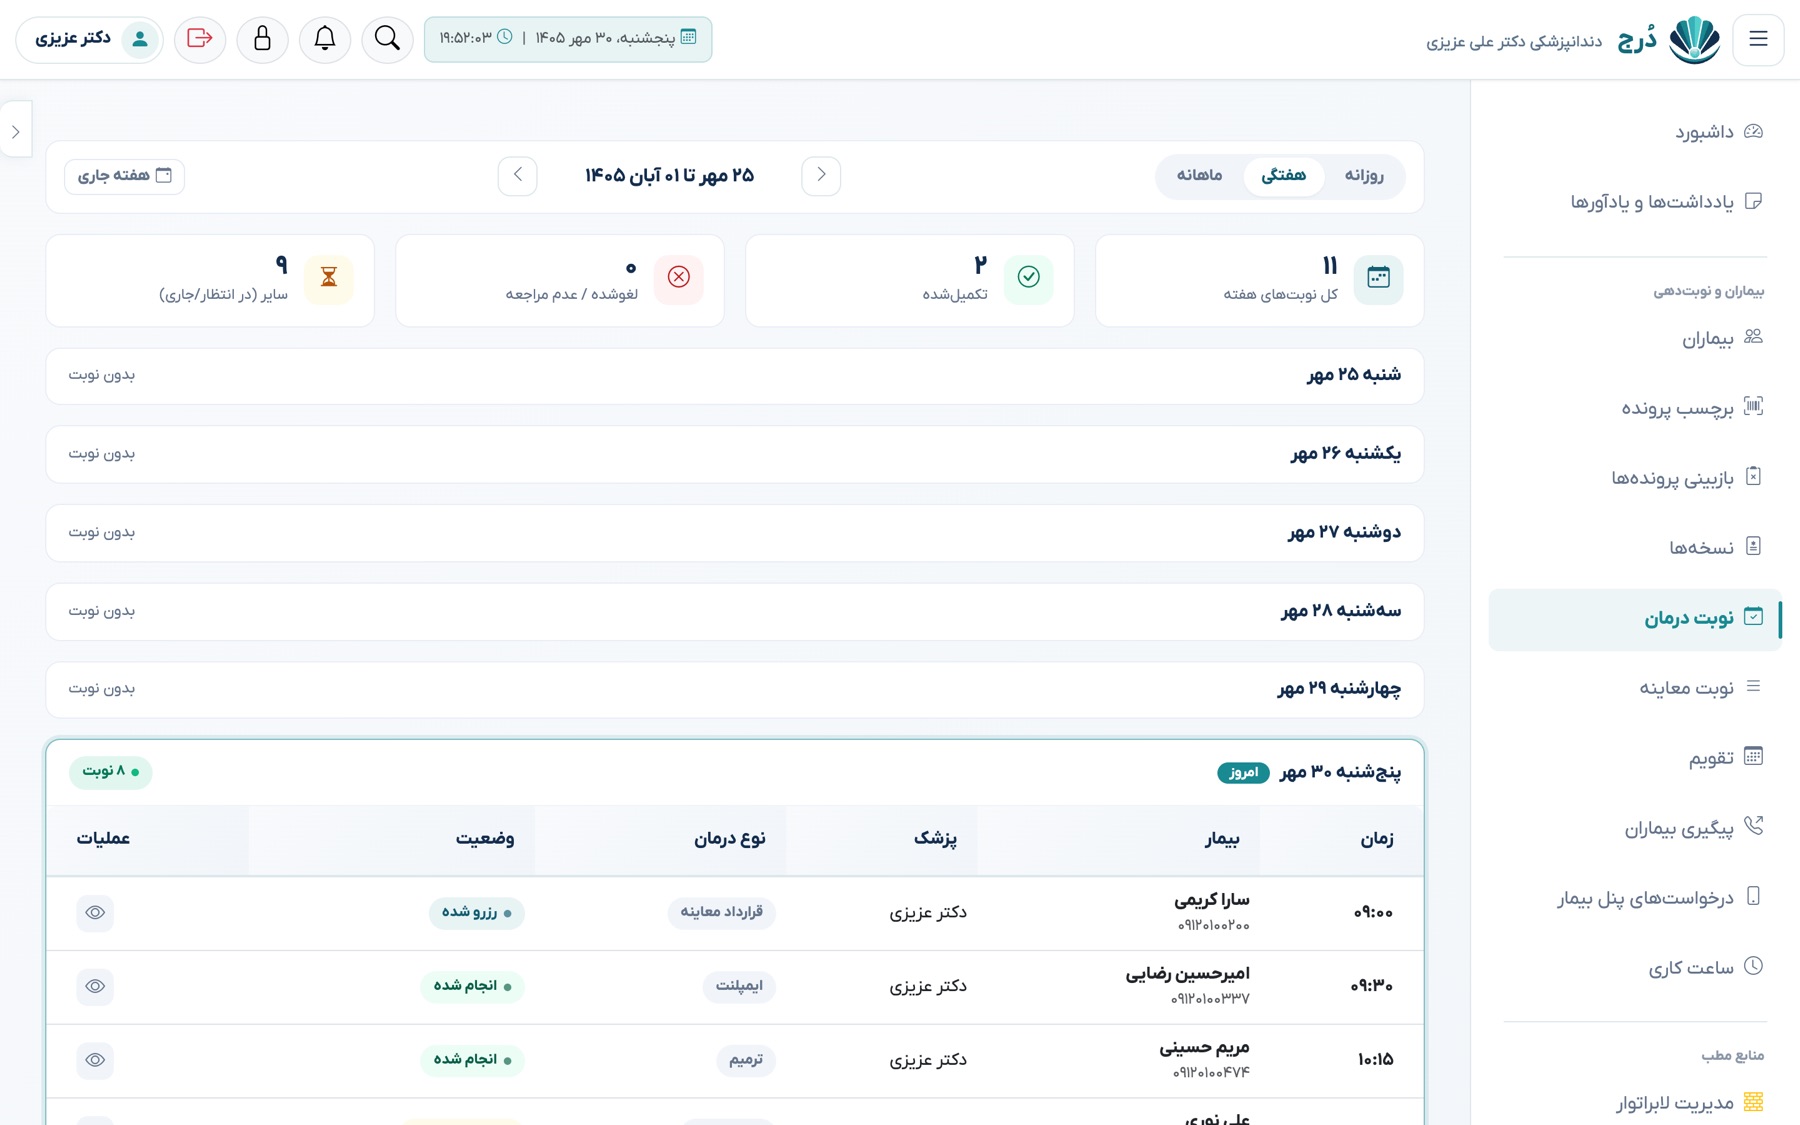Expand the collapsed side panel chevron
The height and width of the screenshot is (1125, 1800).
16,131
